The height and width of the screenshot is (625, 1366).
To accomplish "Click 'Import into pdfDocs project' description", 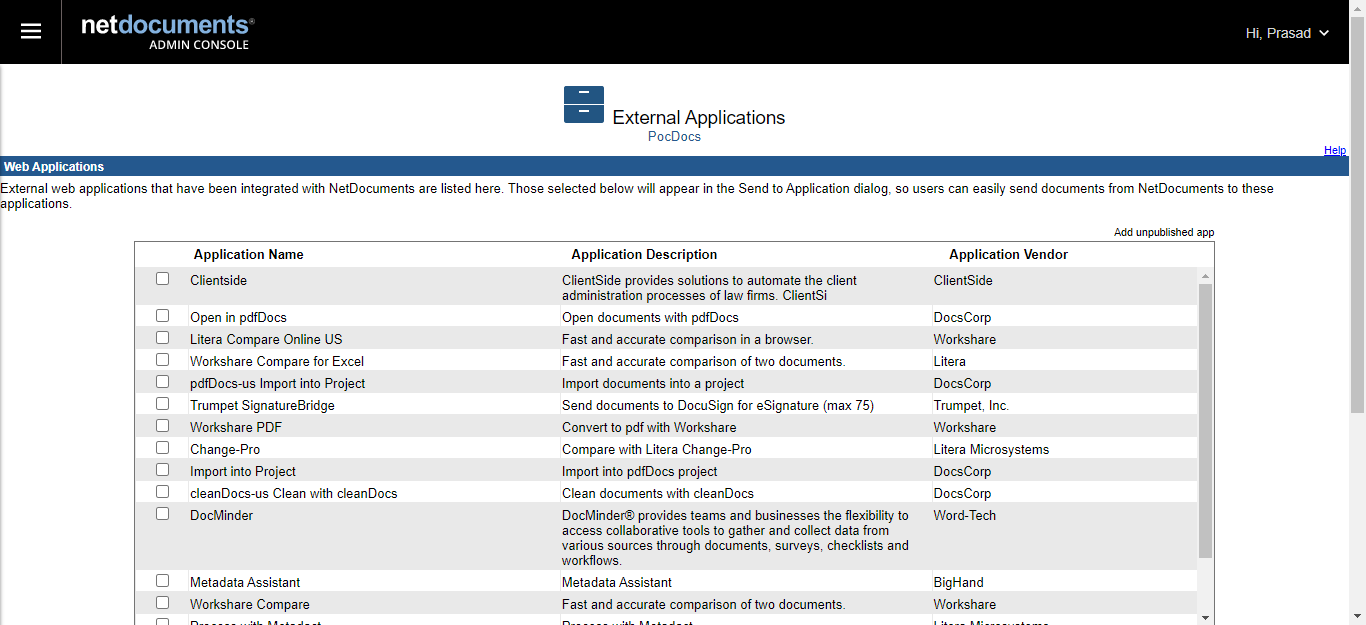I will (x=640, y=472).
